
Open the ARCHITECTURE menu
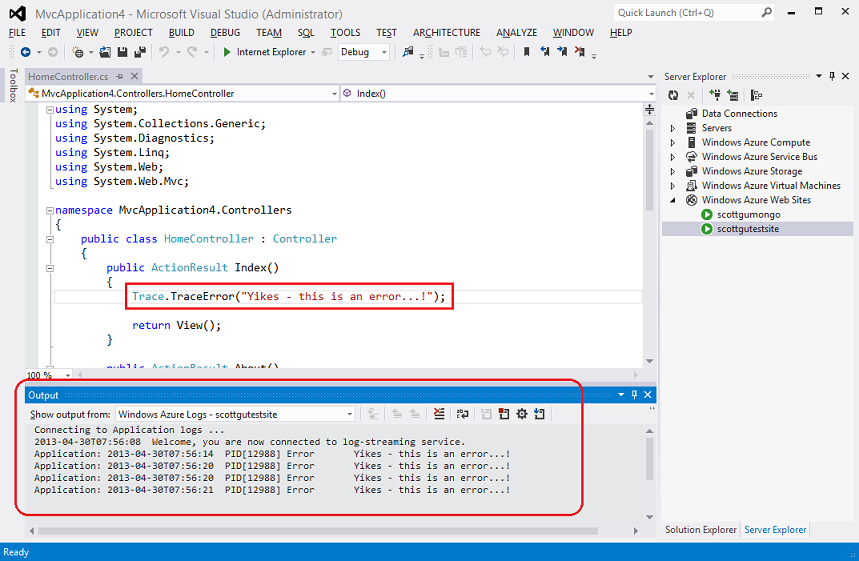coord(446,33)
